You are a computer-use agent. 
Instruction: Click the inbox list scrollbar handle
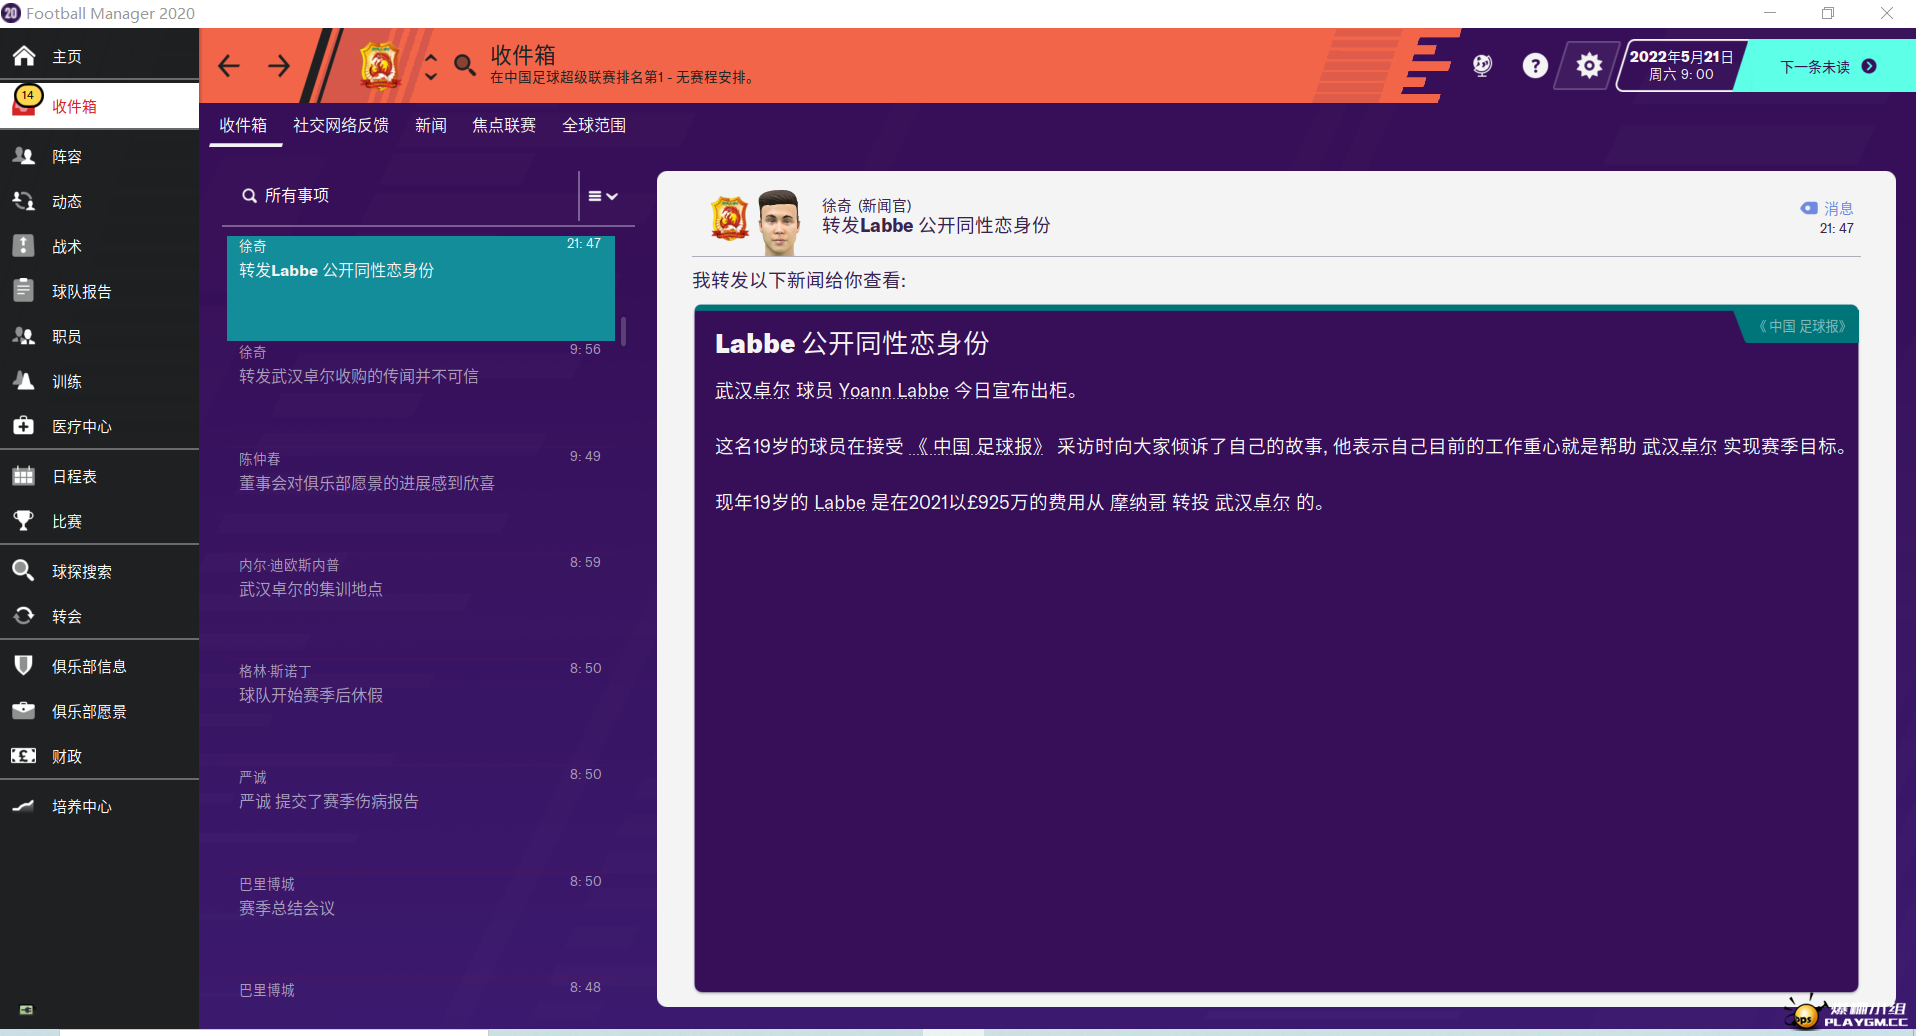[624, 331]
